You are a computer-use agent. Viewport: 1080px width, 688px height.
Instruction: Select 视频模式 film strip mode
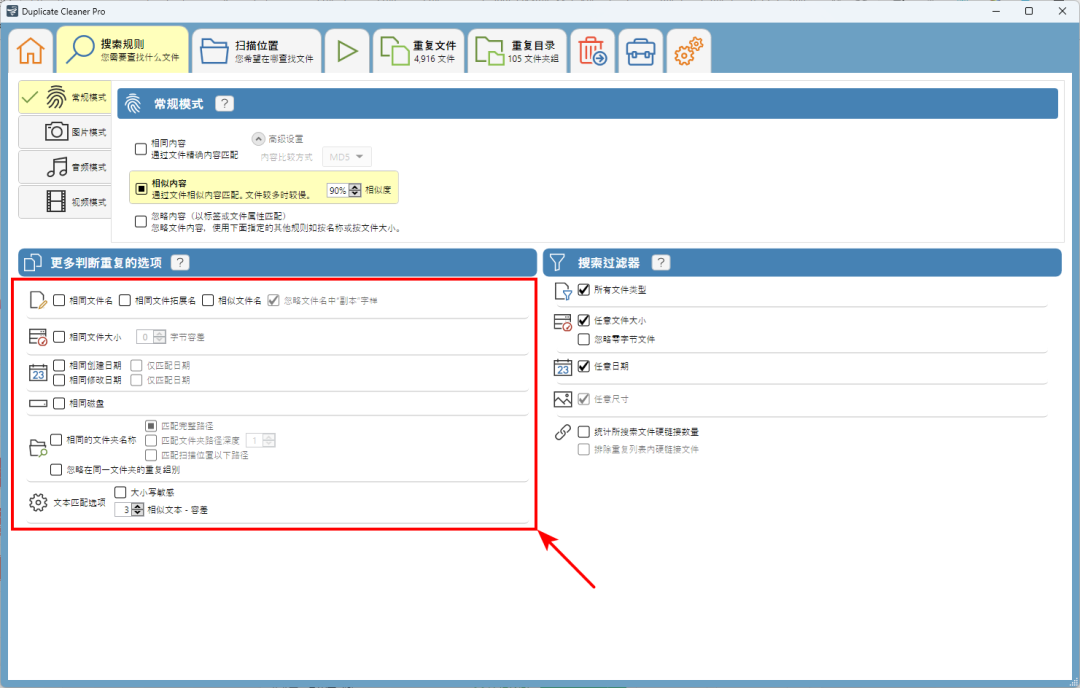(65, 202)
